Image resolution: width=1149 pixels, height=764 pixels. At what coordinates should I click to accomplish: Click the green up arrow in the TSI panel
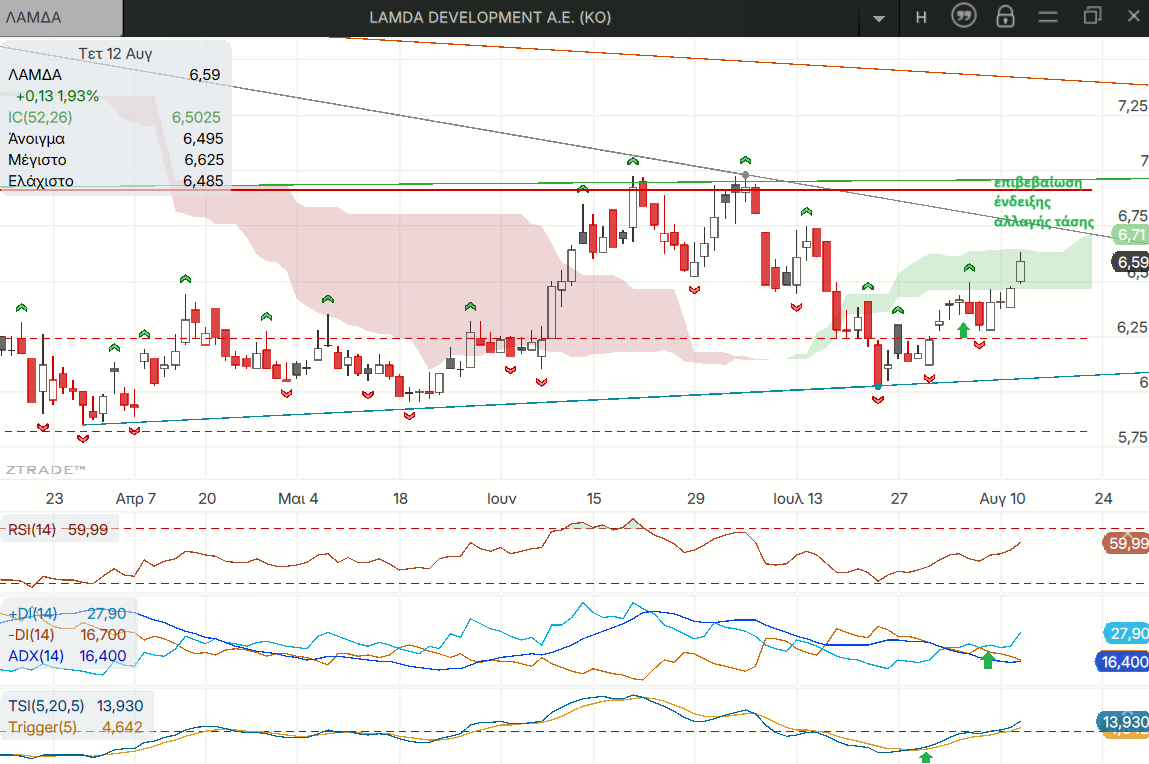coord(926,757)
